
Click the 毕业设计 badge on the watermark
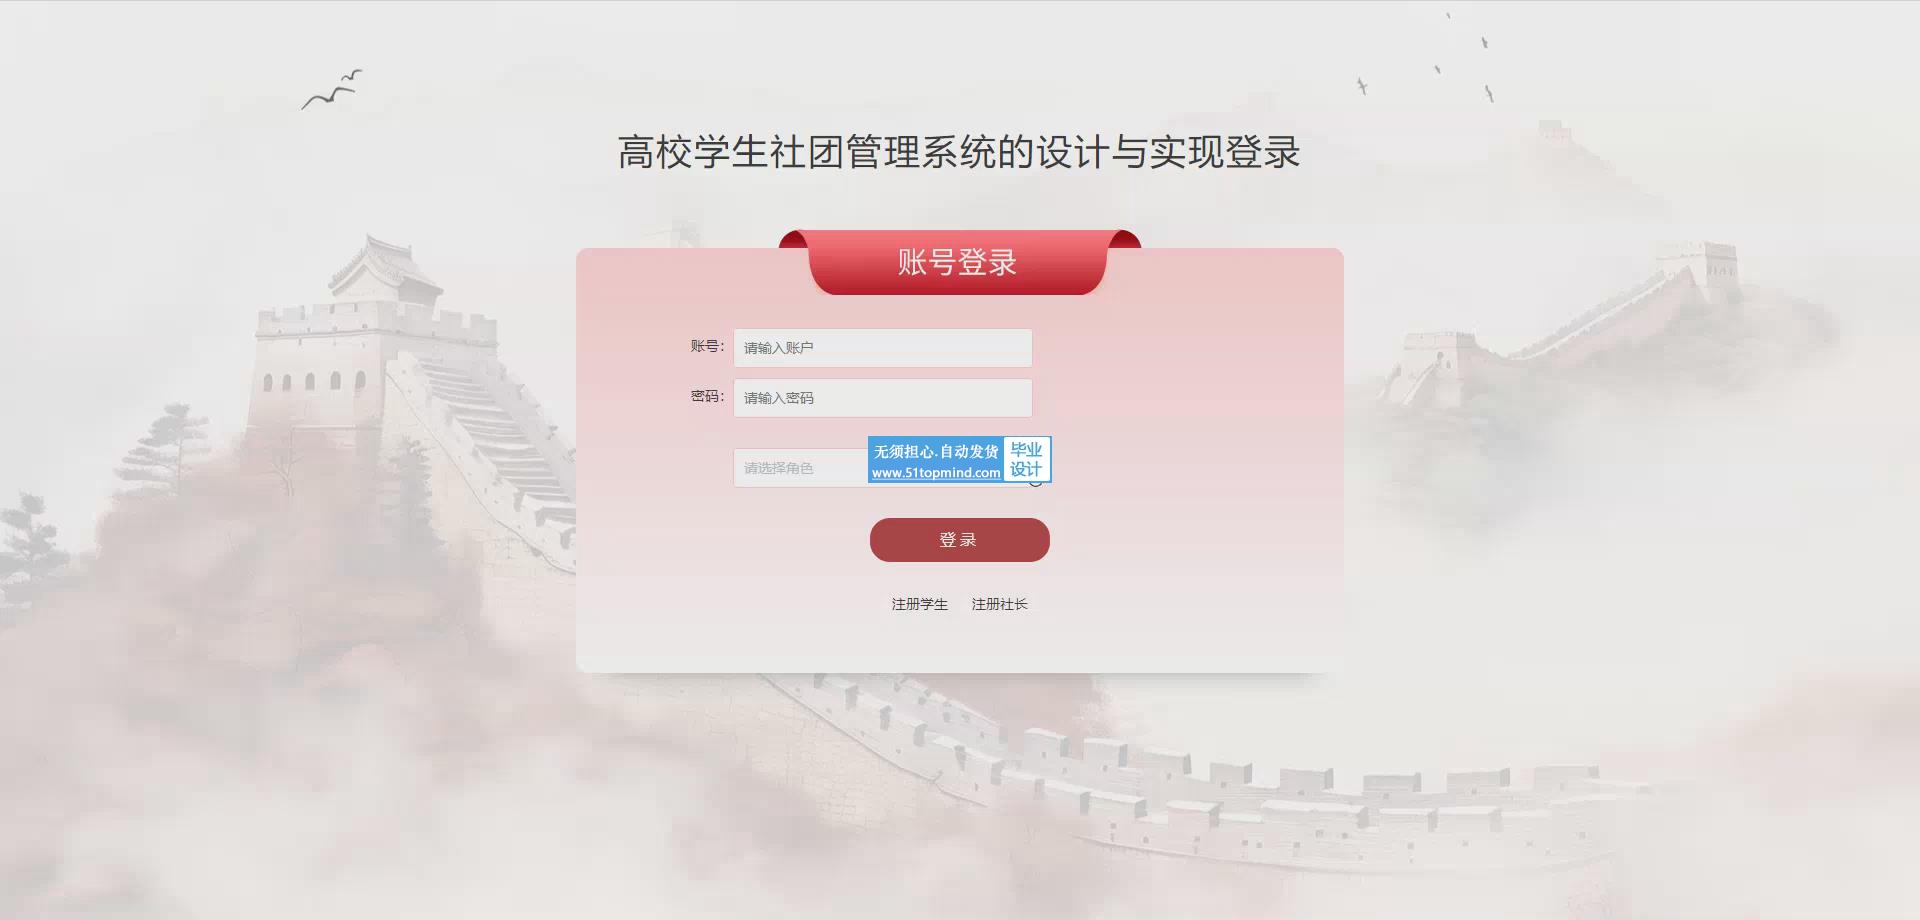pos(1026,459)
